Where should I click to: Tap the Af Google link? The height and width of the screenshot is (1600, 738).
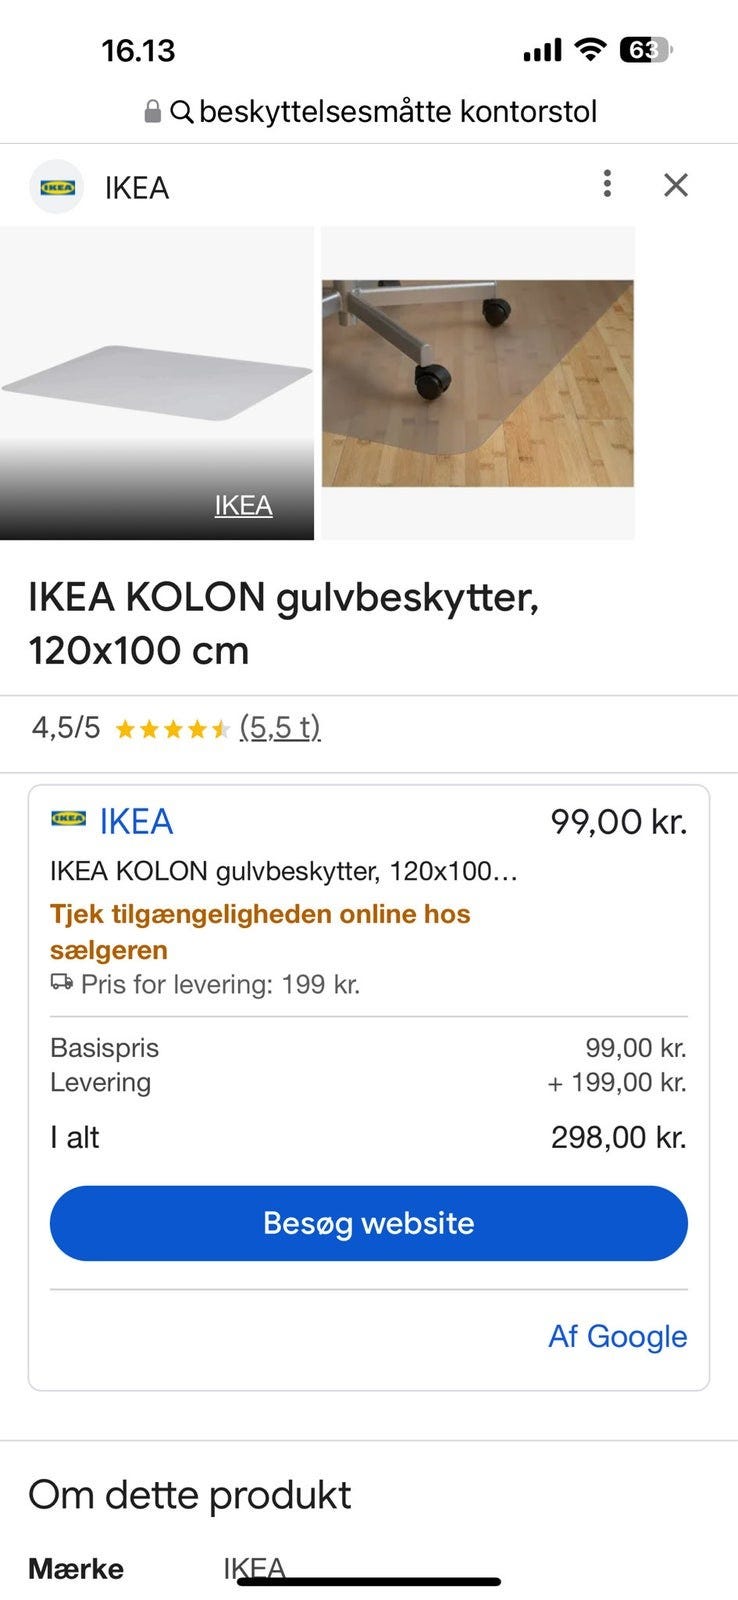617,1336
